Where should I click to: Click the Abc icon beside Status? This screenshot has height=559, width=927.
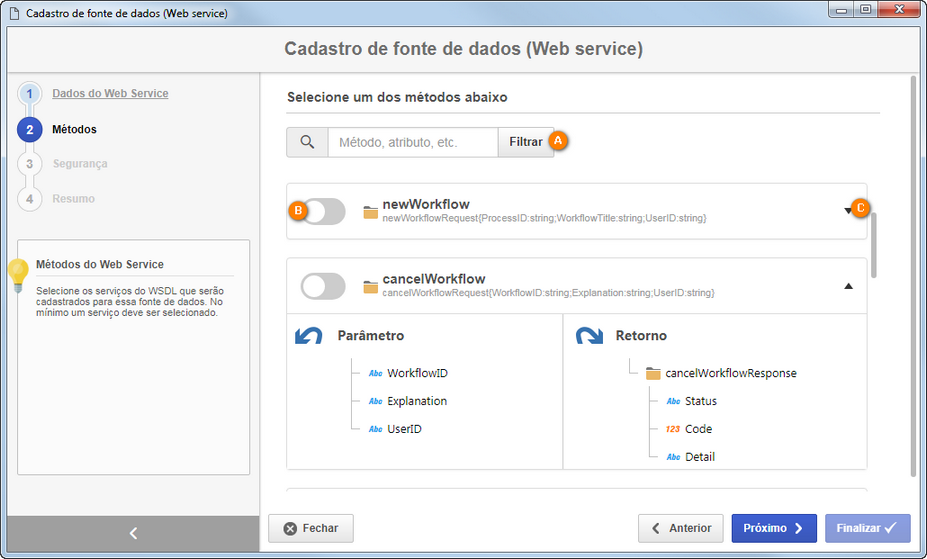tap(673, 401)
